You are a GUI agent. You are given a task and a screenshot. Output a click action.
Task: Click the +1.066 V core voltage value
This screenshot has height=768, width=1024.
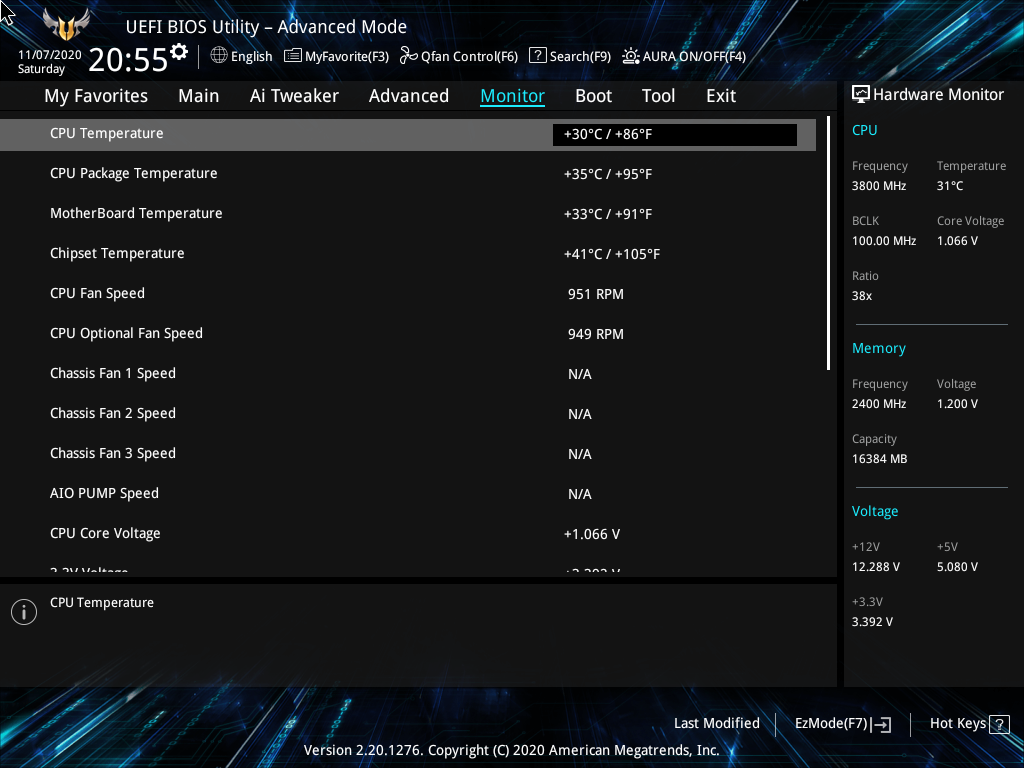coord(592,534)
